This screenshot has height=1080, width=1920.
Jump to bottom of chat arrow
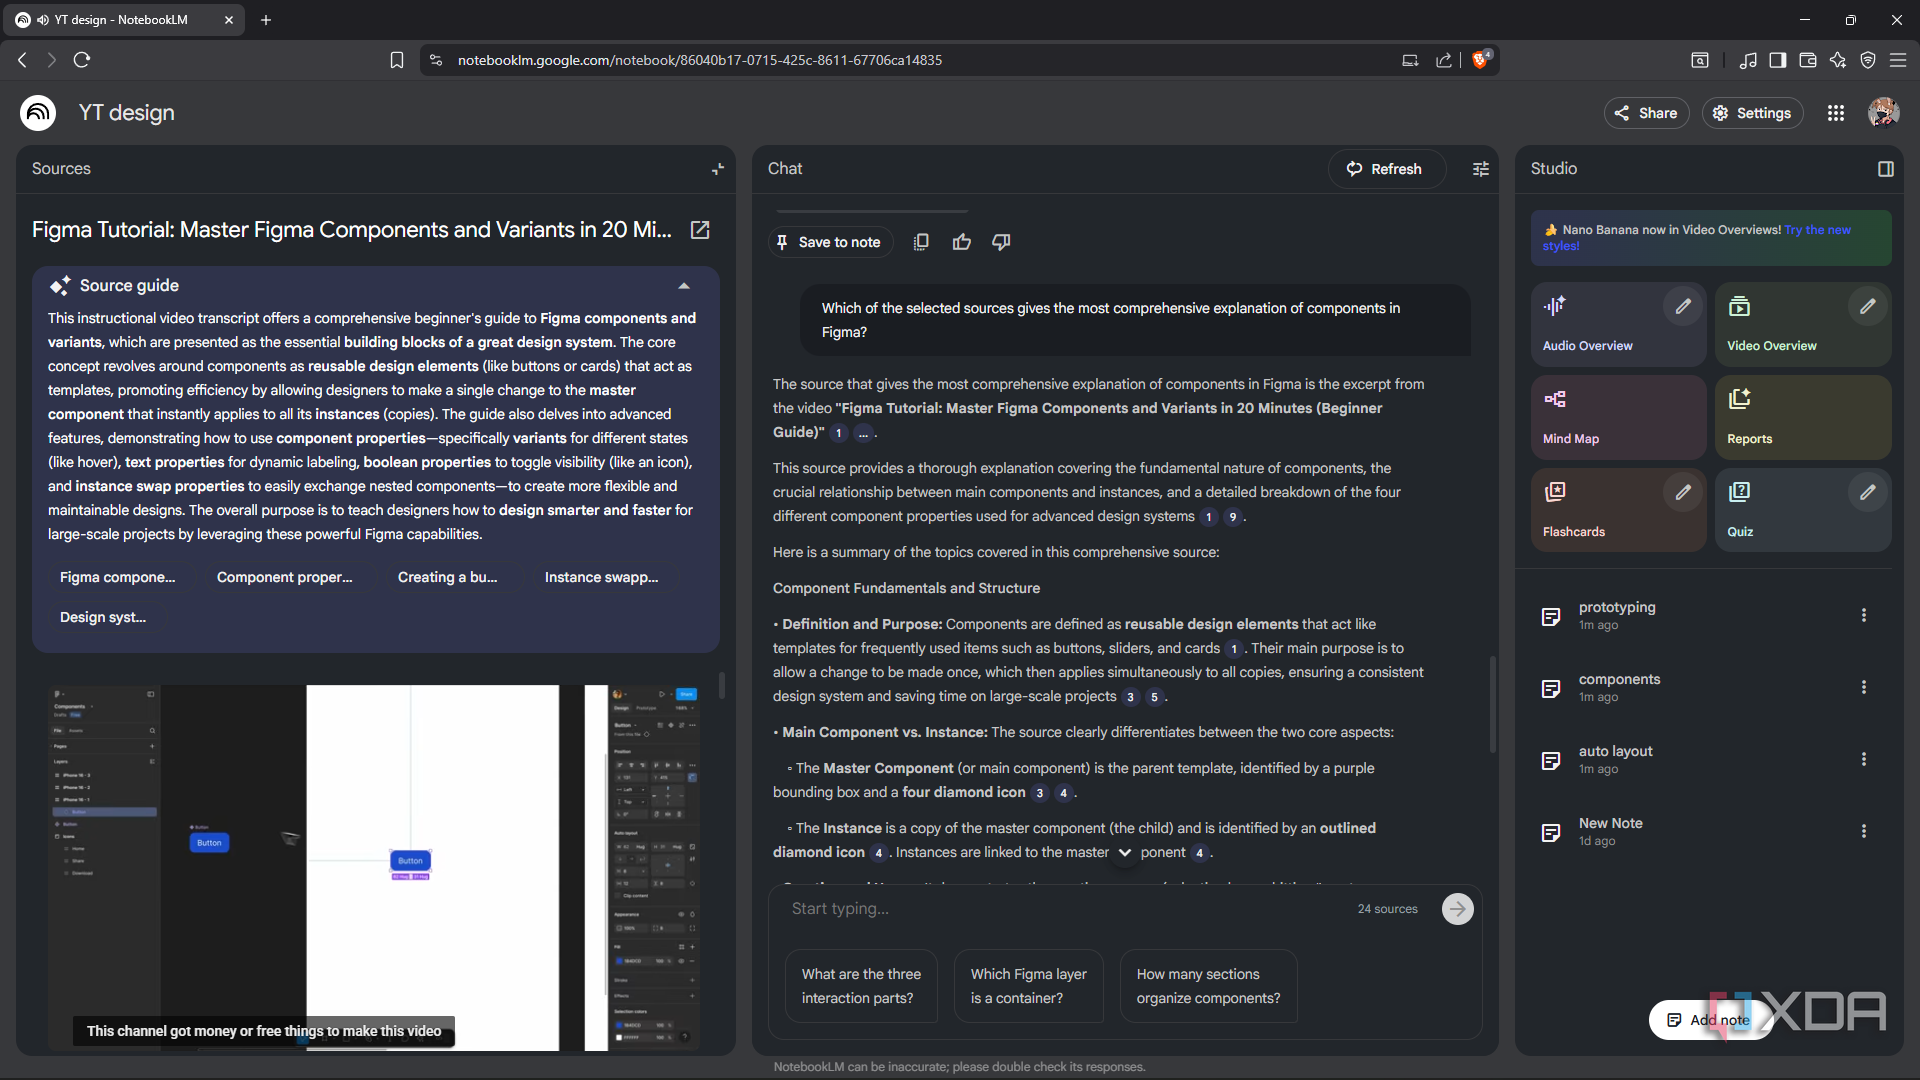point(1125,853)
